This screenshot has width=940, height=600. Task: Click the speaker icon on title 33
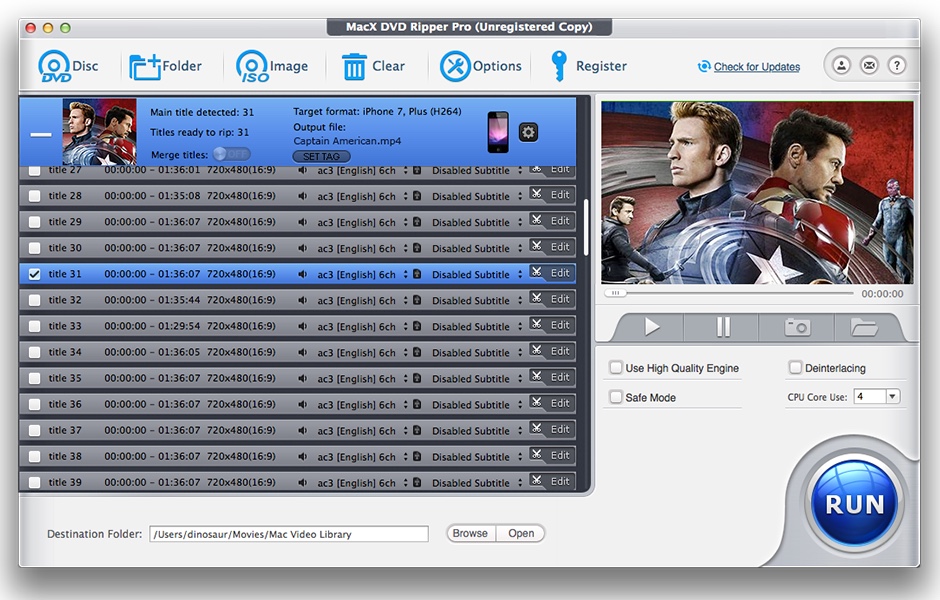[x=303, y=326]
